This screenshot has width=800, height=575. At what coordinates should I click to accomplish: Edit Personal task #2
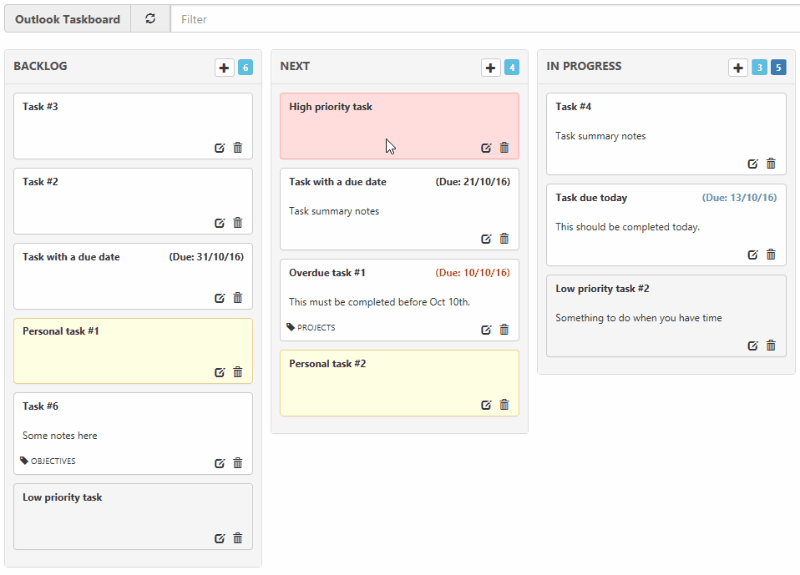pos(486,405)
